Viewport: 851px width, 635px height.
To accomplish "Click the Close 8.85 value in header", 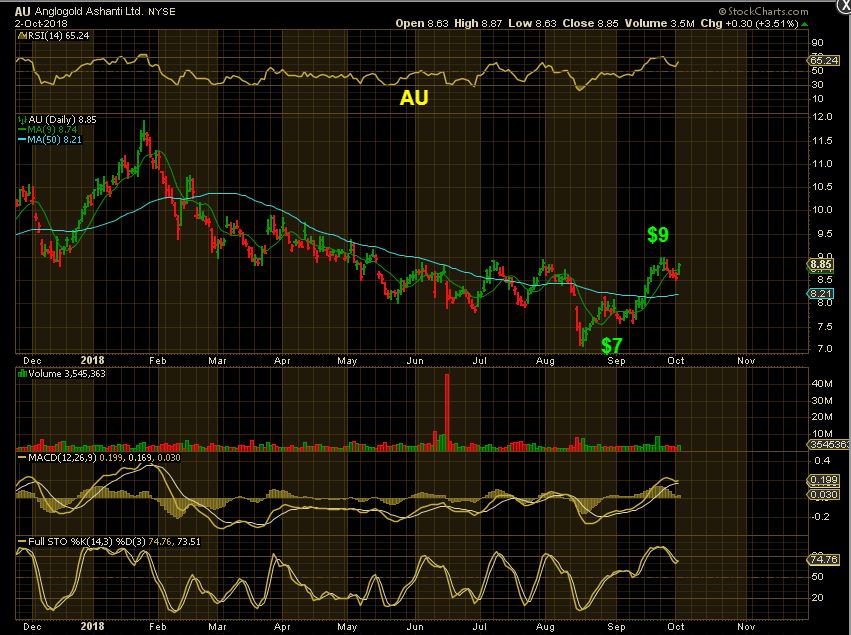I will [590, 23].
